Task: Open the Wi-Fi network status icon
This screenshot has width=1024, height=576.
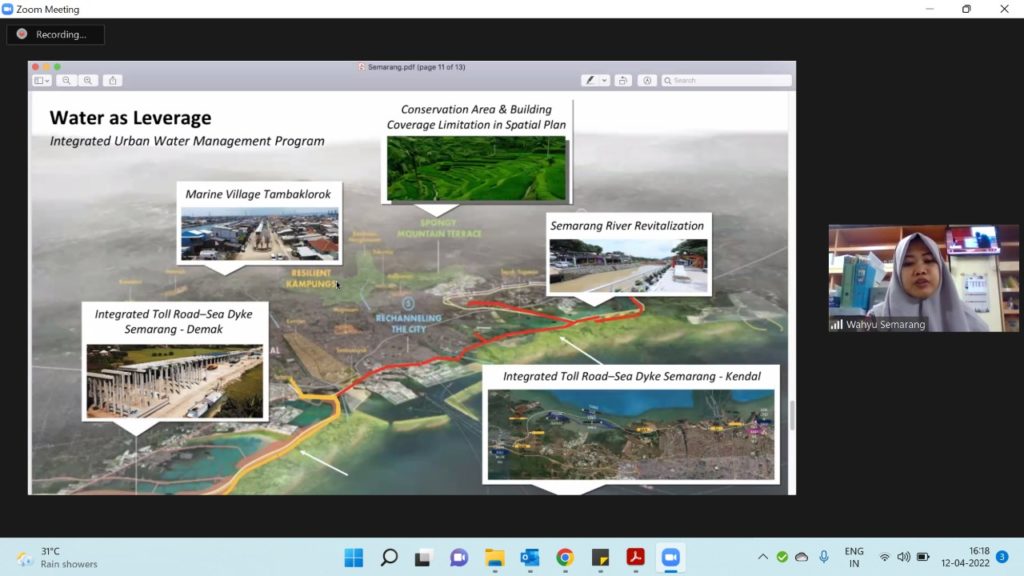Action: coord(884,557)
